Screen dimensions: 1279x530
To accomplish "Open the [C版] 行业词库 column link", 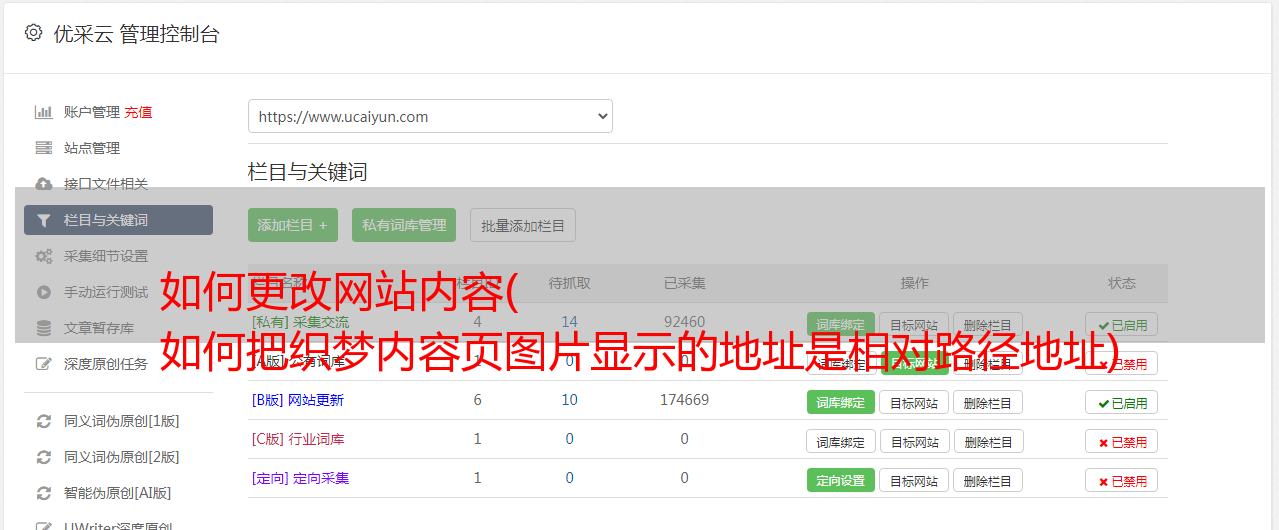I will point(297,439).
